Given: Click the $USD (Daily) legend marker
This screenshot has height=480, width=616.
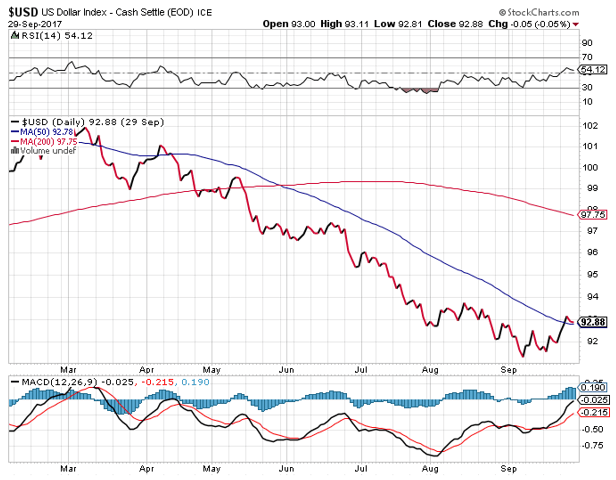Looking at the screenshot, I should point(13,121).
